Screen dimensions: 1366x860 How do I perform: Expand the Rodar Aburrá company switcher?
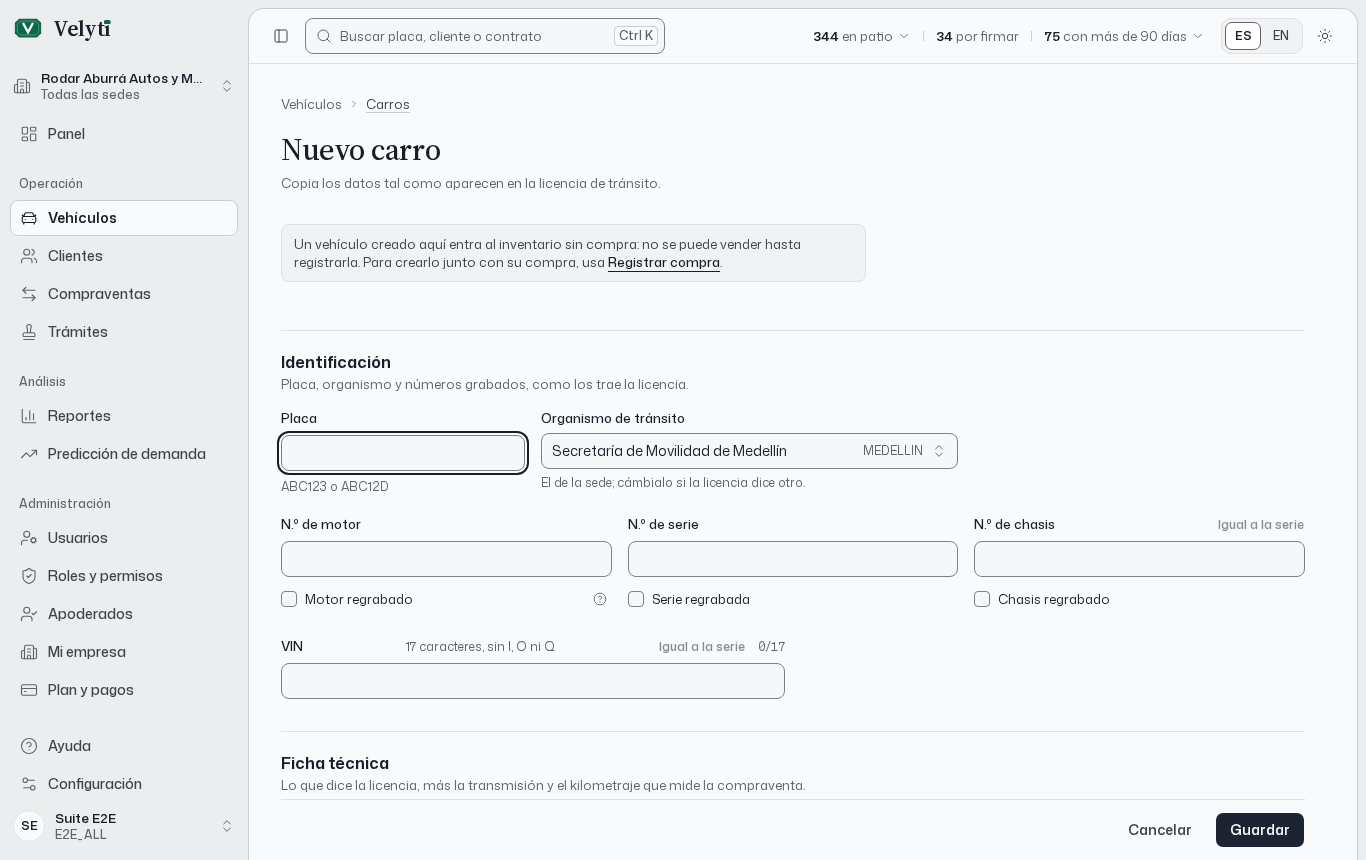click(x=124, y=86)
